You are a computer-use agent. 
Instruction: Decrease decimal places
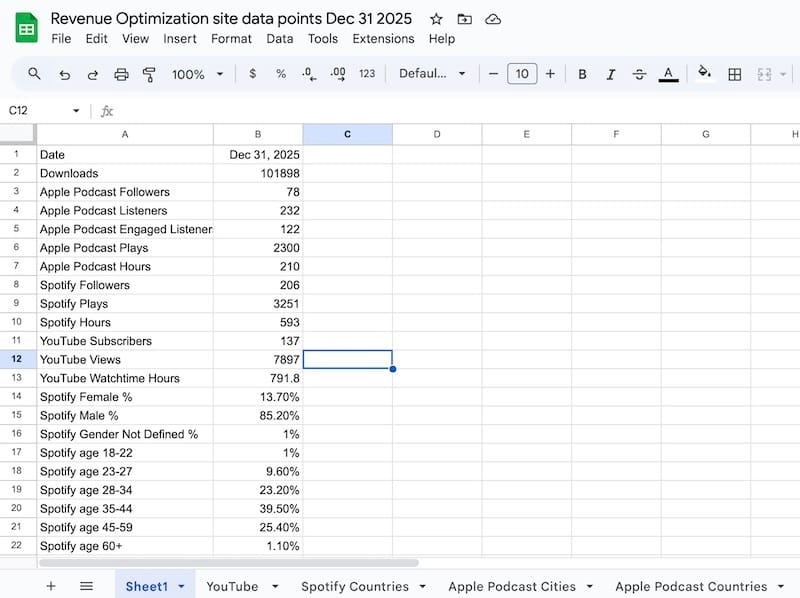coord(309,74)
